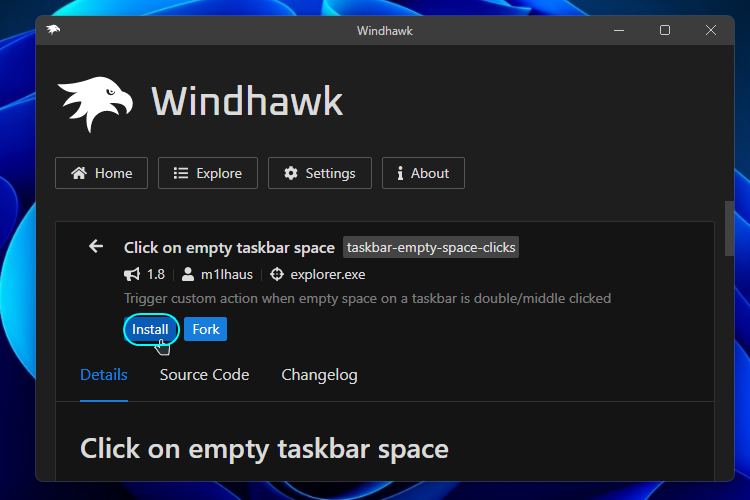Switch to the Source Code tab
Screen dimensions: 750x500
point(204,375)
